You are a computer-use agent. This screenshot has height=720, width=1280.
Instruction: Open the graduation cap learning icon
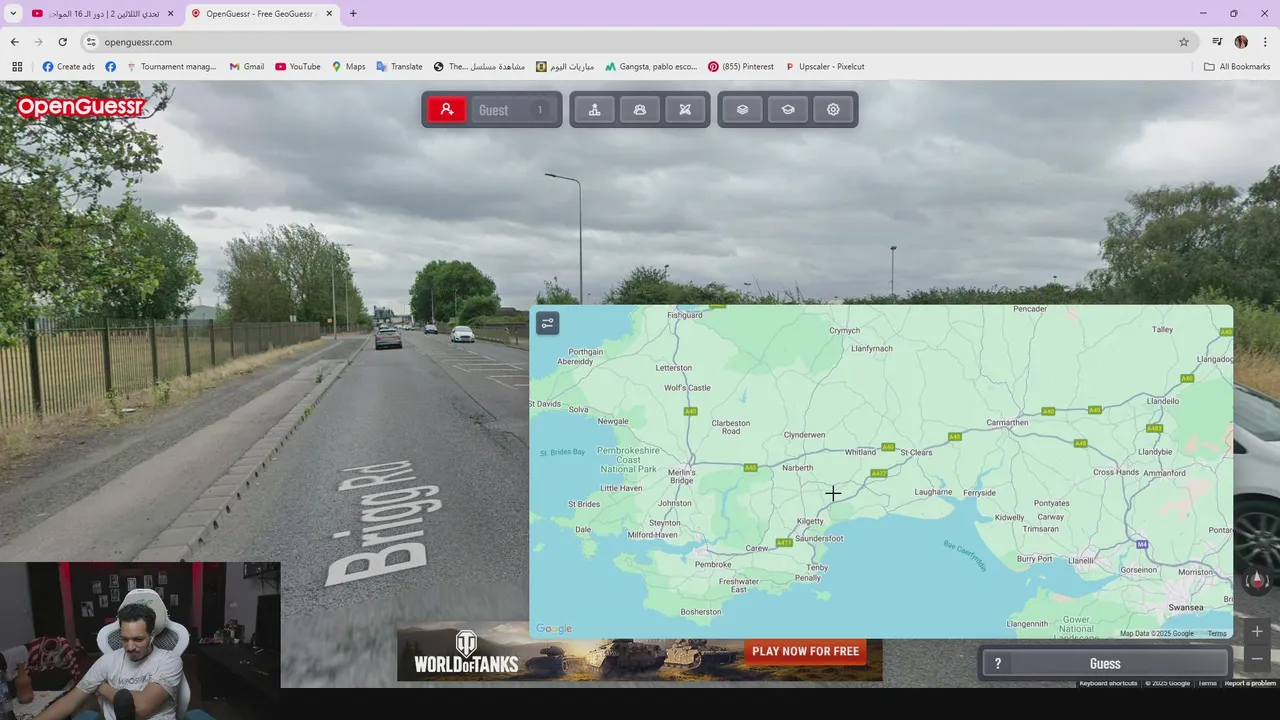[788, 110]
